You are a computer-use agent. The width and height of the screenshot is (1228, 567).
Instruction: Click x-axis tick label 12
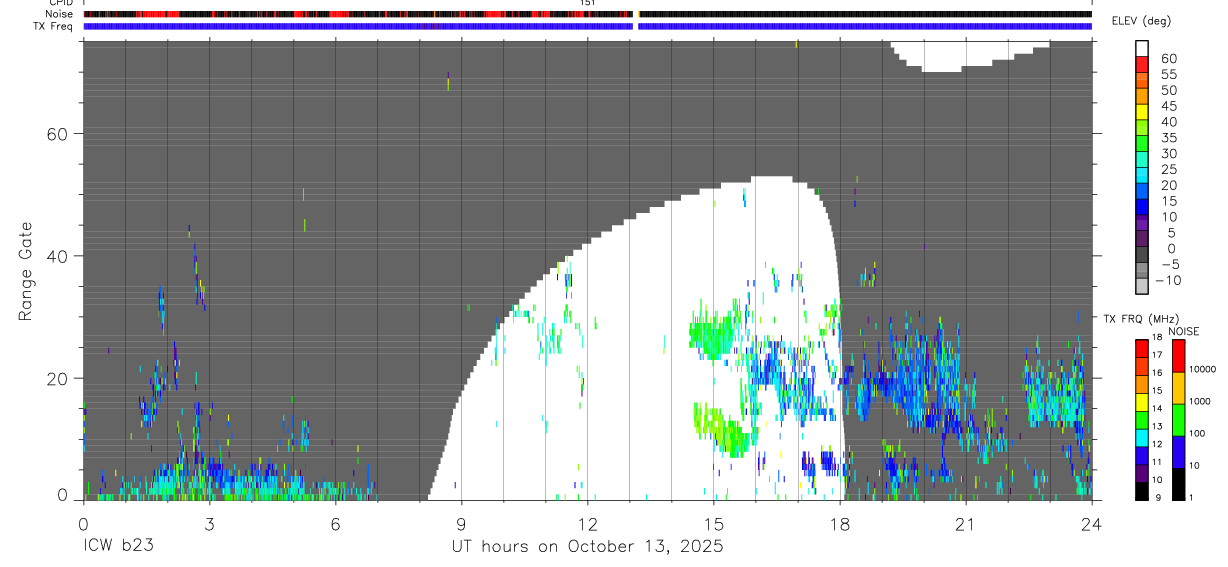pos(587,524)
